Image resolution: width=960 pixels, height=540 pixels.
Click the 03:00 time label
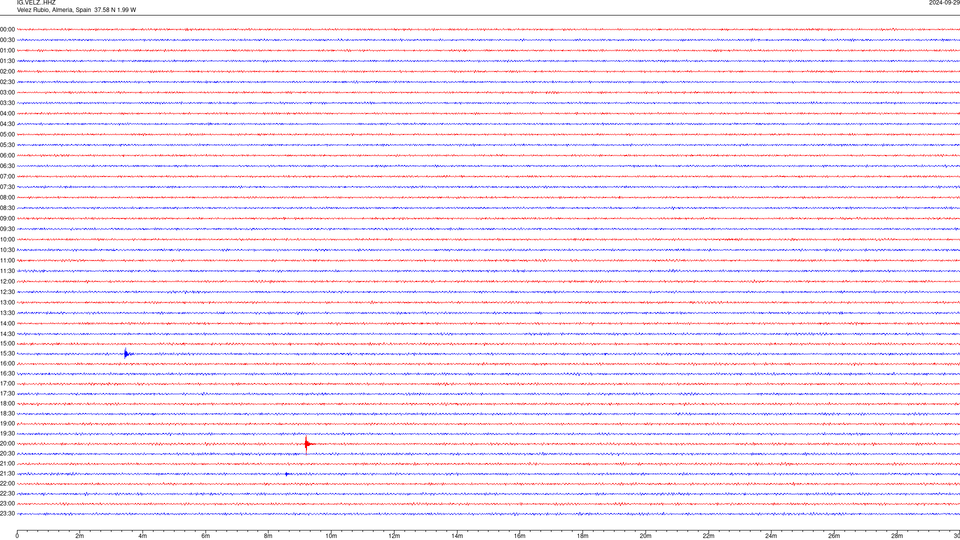pos(7,92)
